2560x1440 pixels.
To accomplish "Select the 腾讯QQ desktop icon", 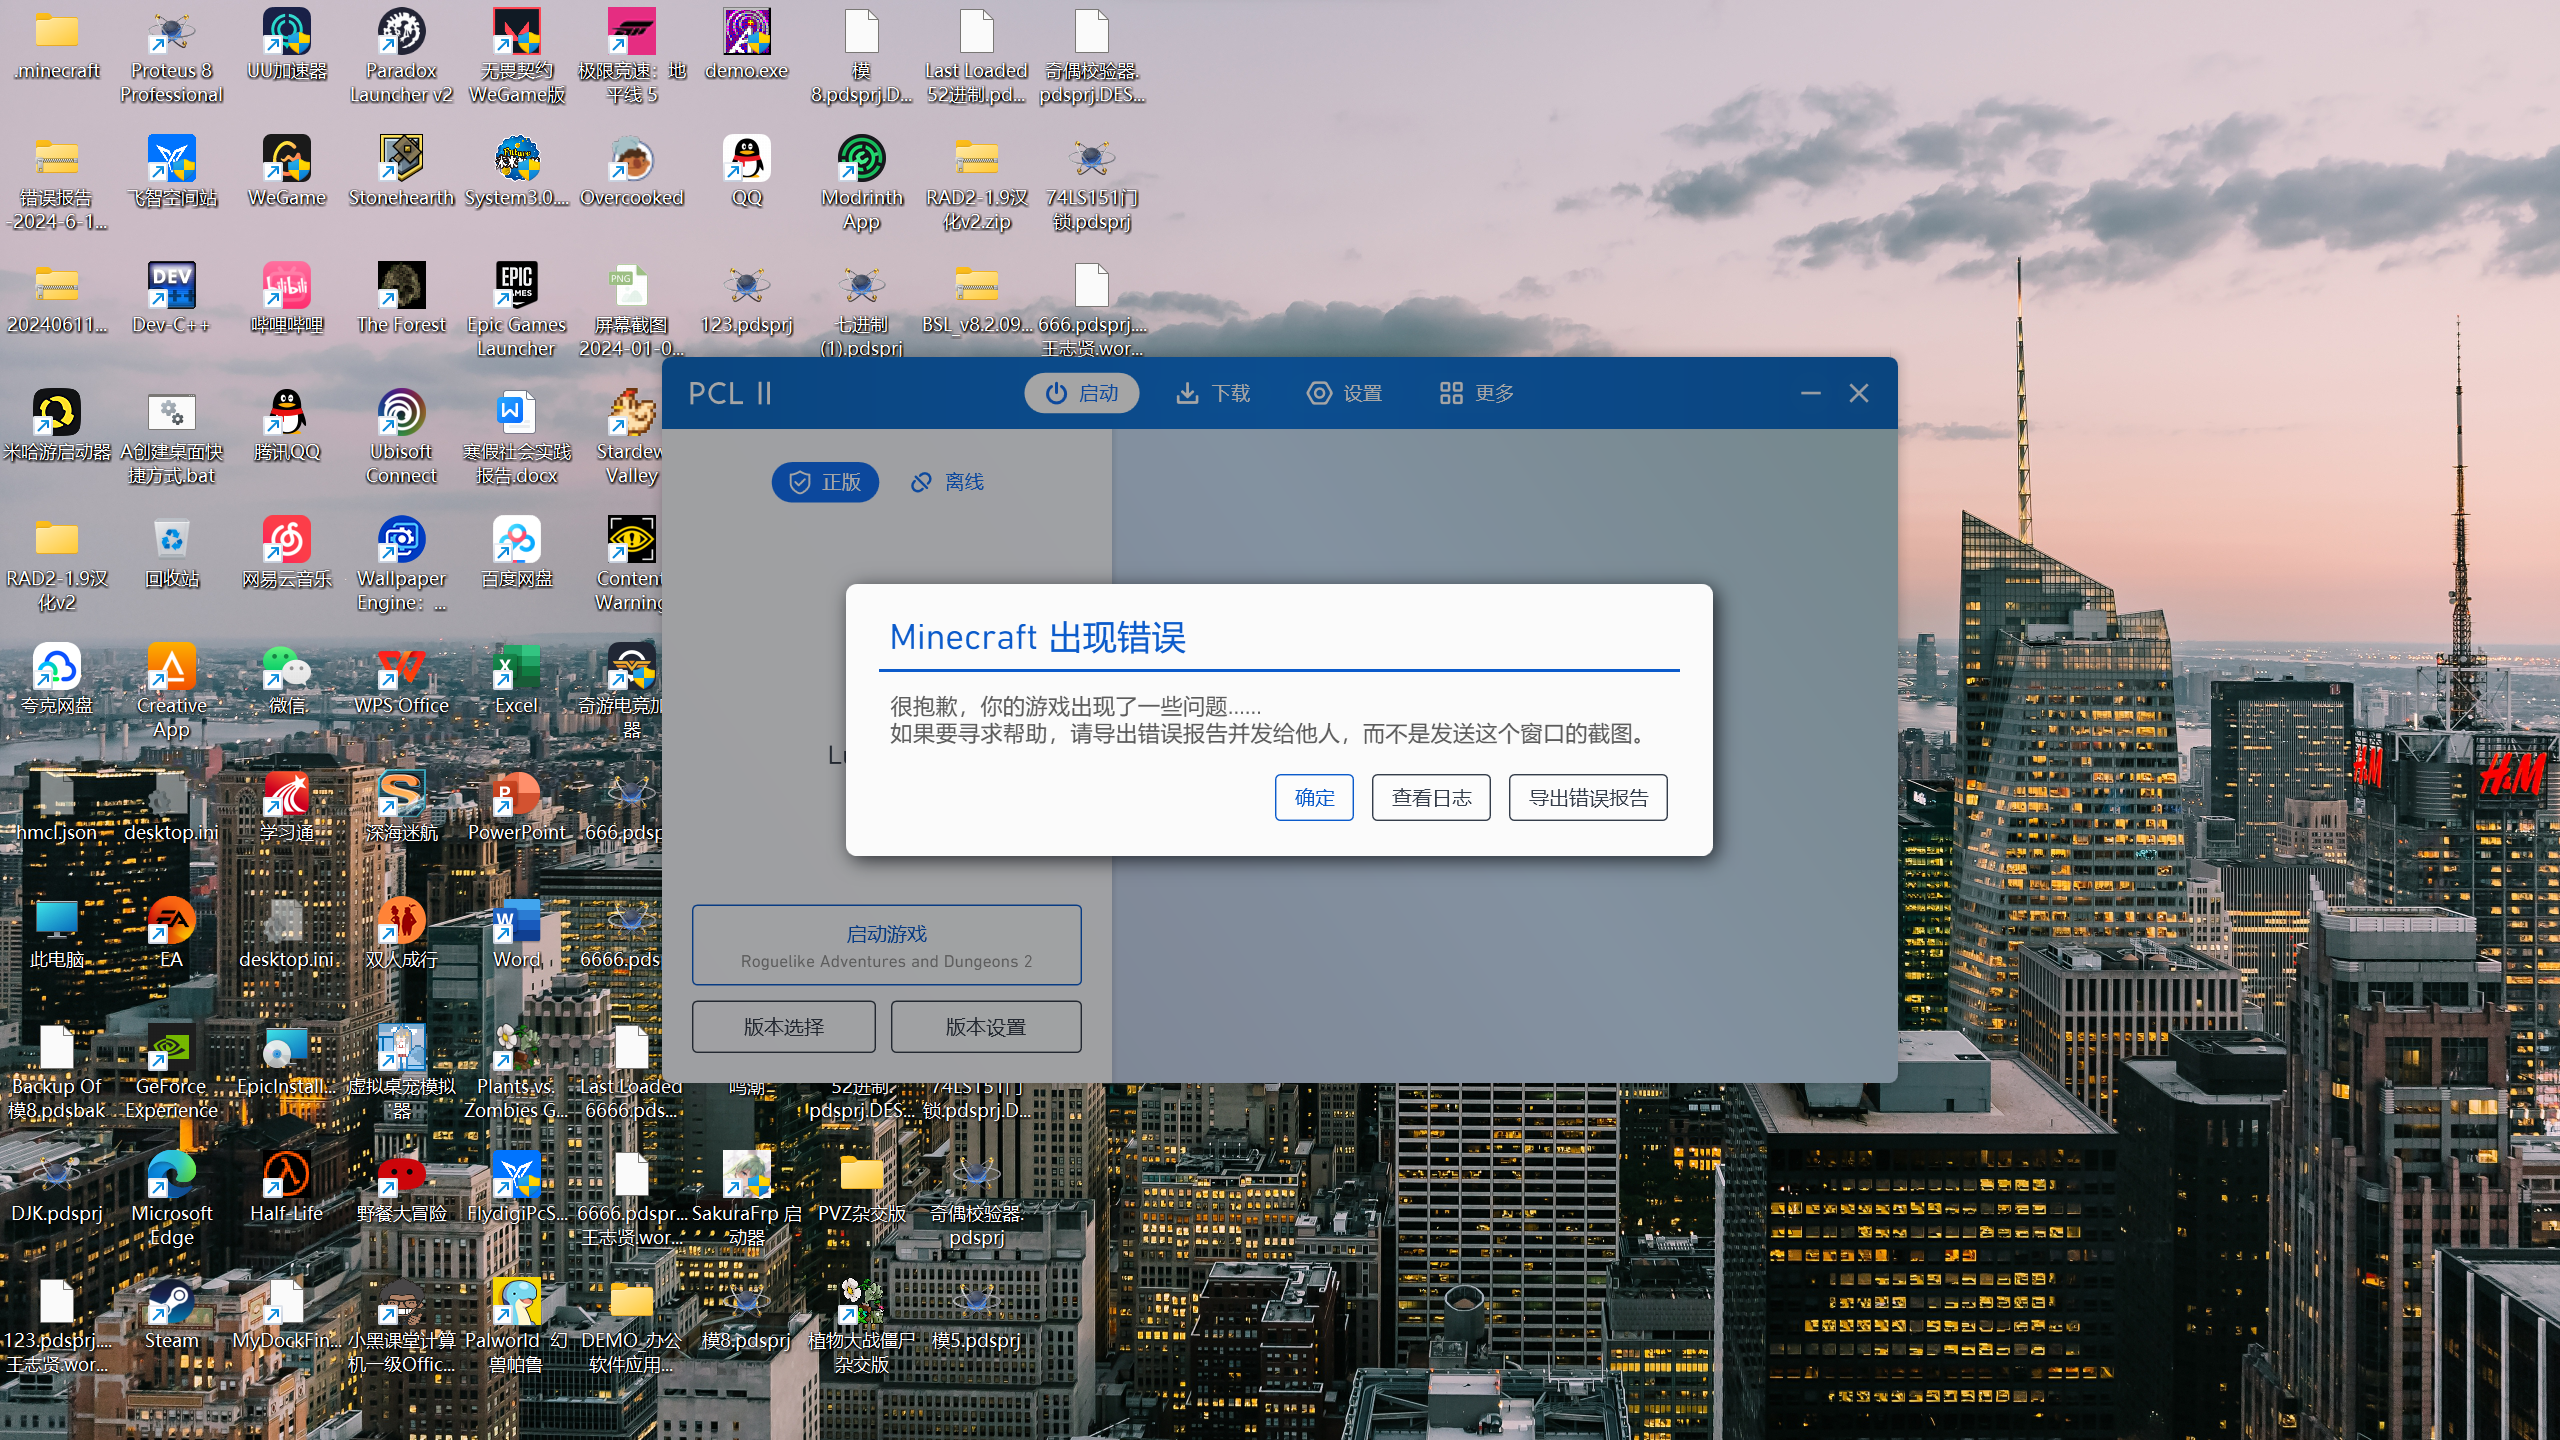I will pos(287,426).
